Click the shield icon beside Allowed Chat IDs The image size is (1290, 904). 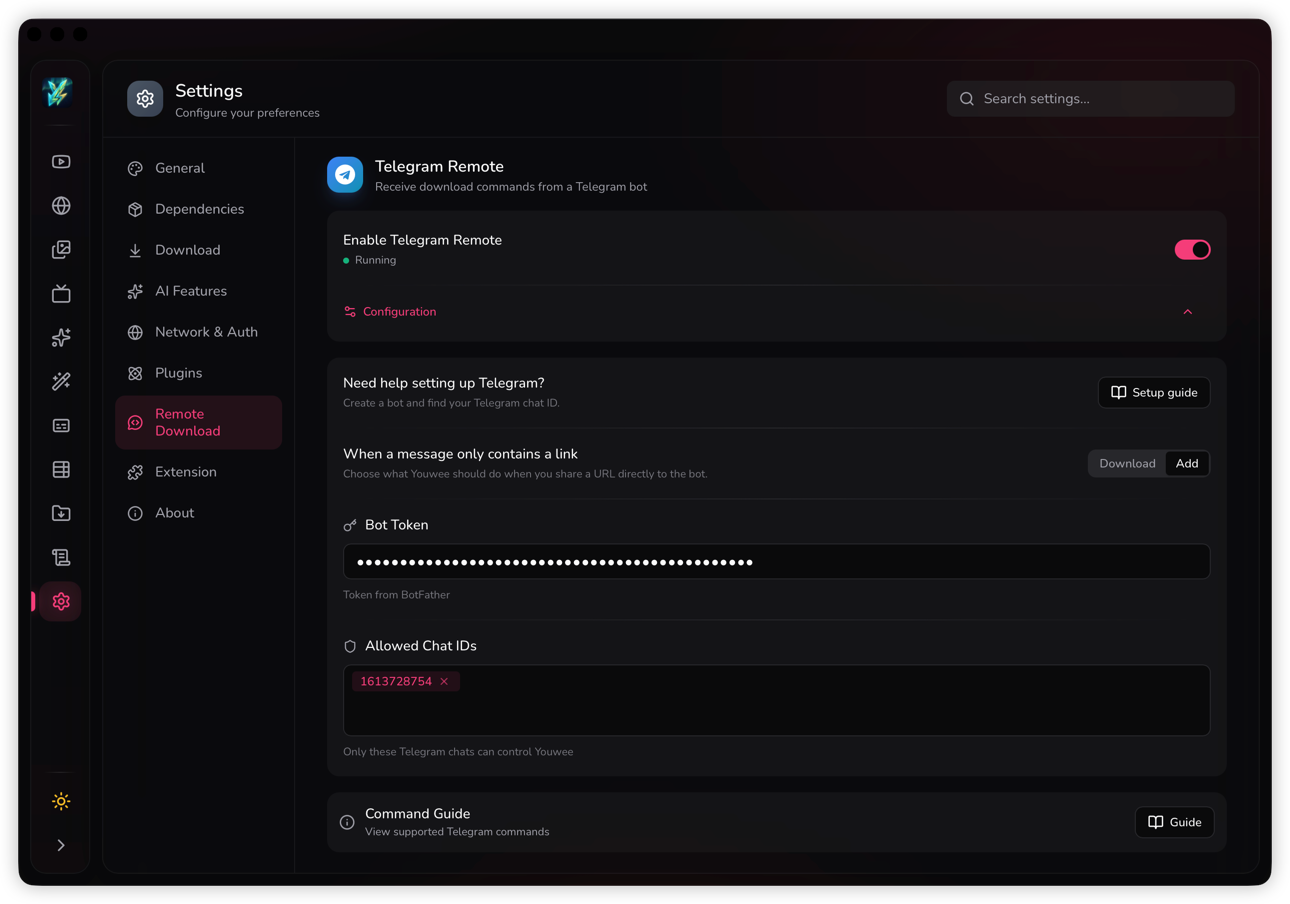pos(350,646)
